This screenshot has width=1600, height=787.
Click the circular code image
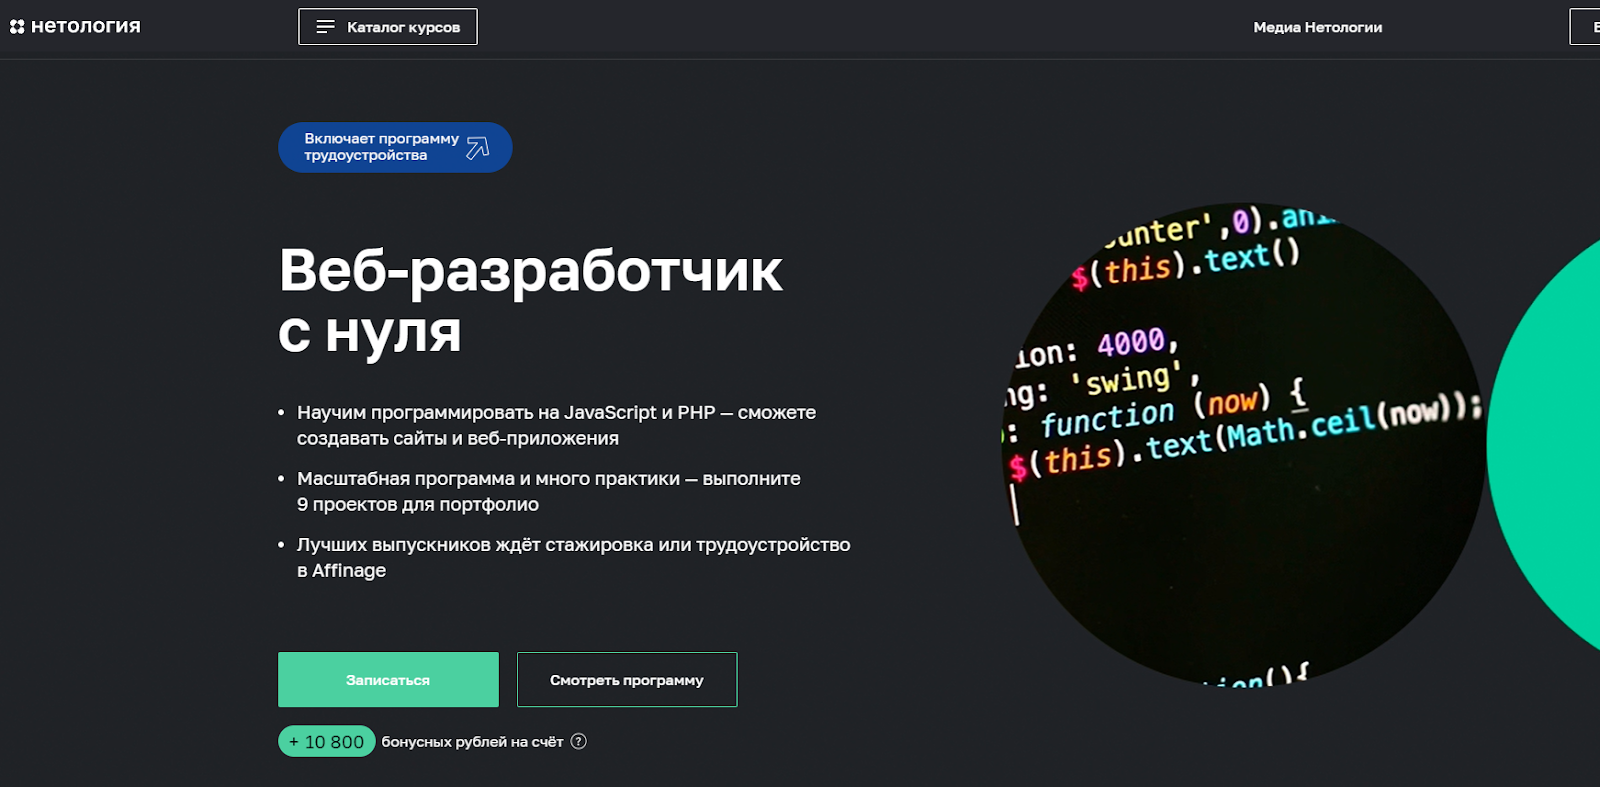tap(1243, 444)
